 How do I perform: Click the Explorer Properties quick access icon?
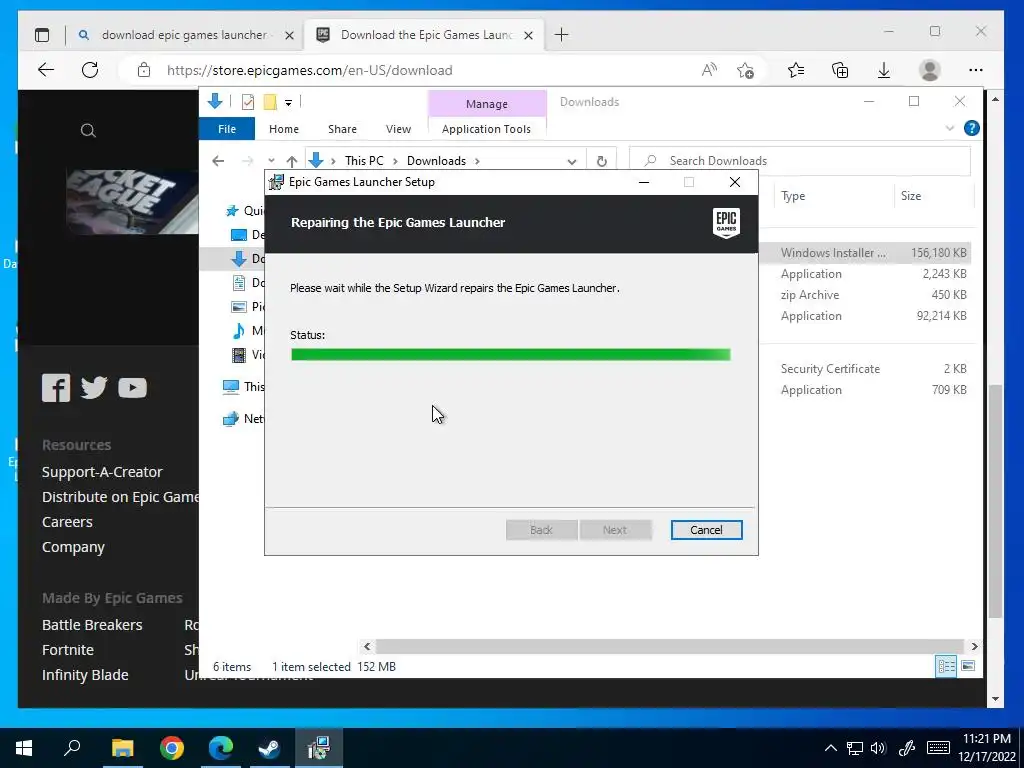248,102
